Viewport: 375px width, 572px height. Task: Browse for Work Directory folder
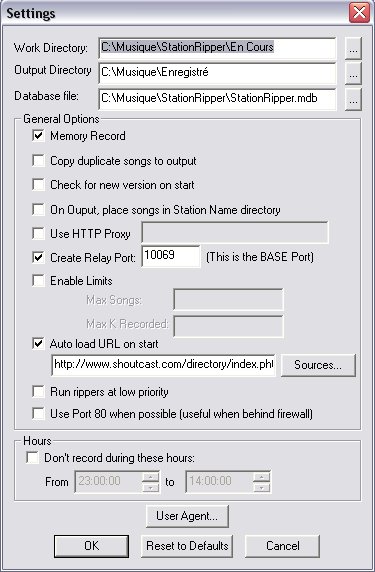tap(353, 48)
